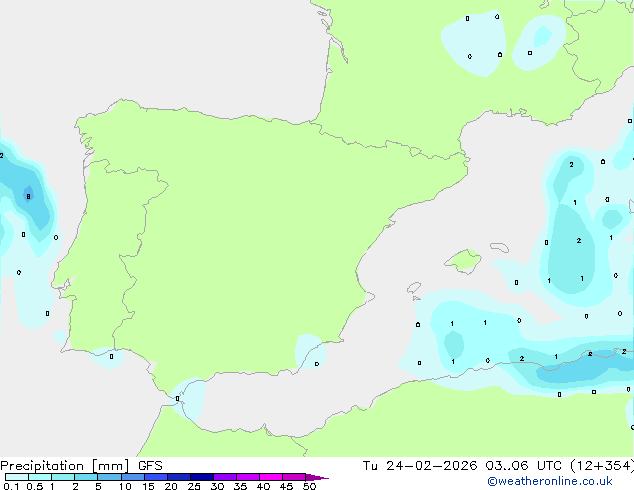Screen dimensions: 634x490
Task: Select the 40–45 mm magenta legend swatch
Action: (271, 477)
